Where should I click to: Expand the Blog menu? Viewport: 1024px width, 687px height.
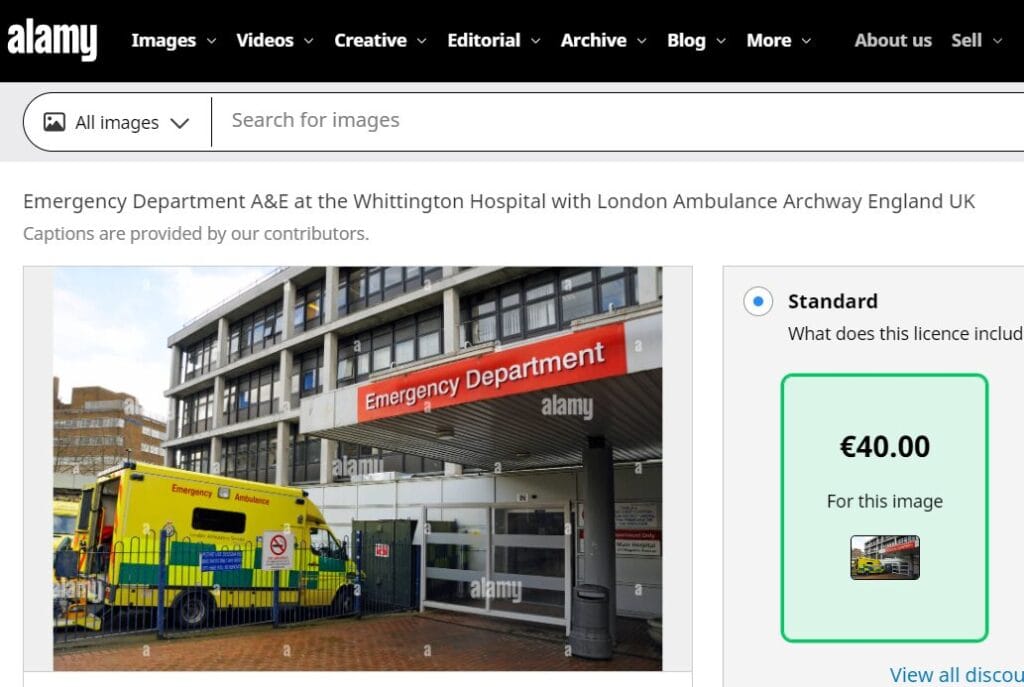click(x=696, y=40)
